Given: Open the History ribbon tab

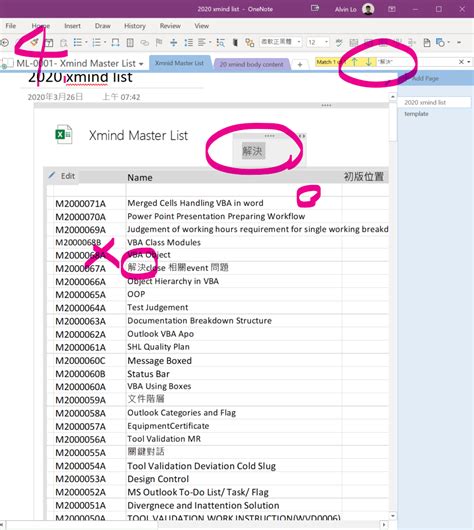Looking at the screenshot, I should [x=135, y=26].
